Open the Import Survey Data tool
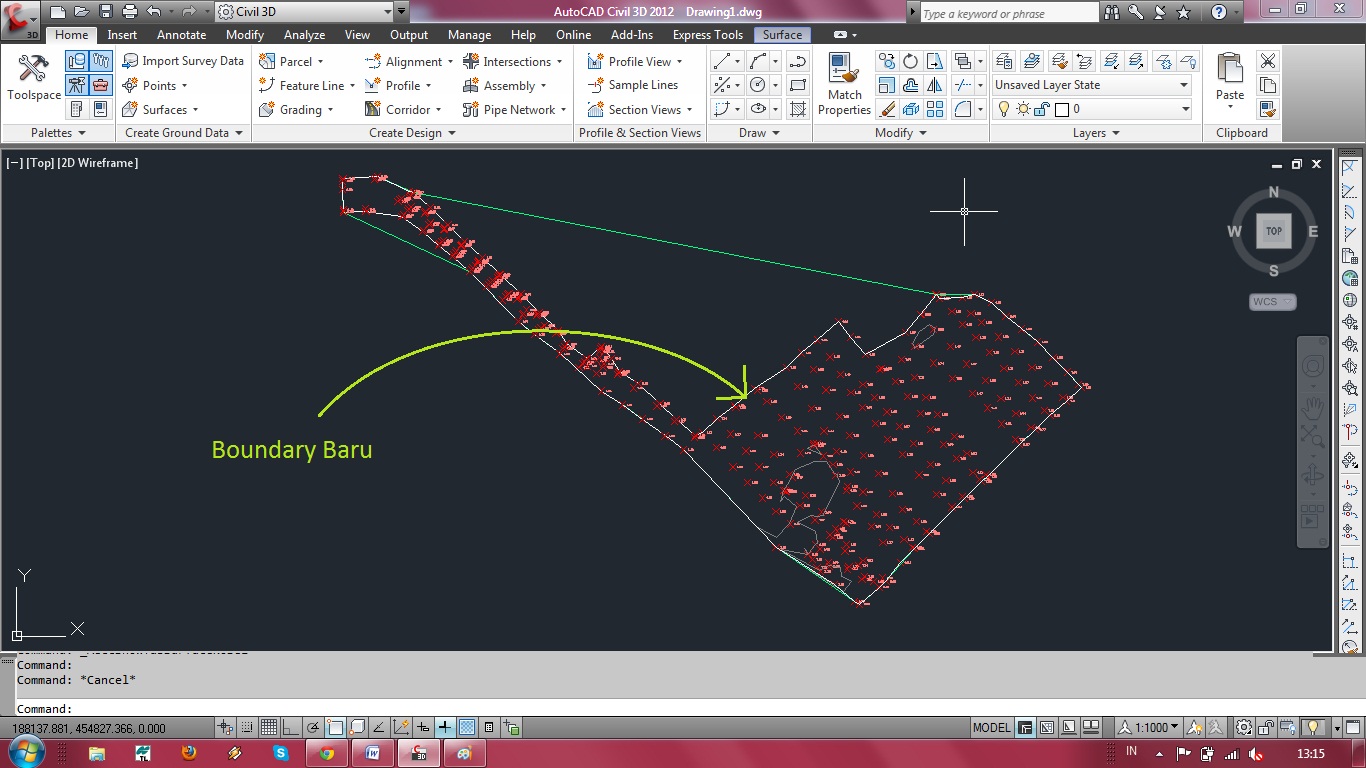1366x768 pixels. (x=183, y=60)
